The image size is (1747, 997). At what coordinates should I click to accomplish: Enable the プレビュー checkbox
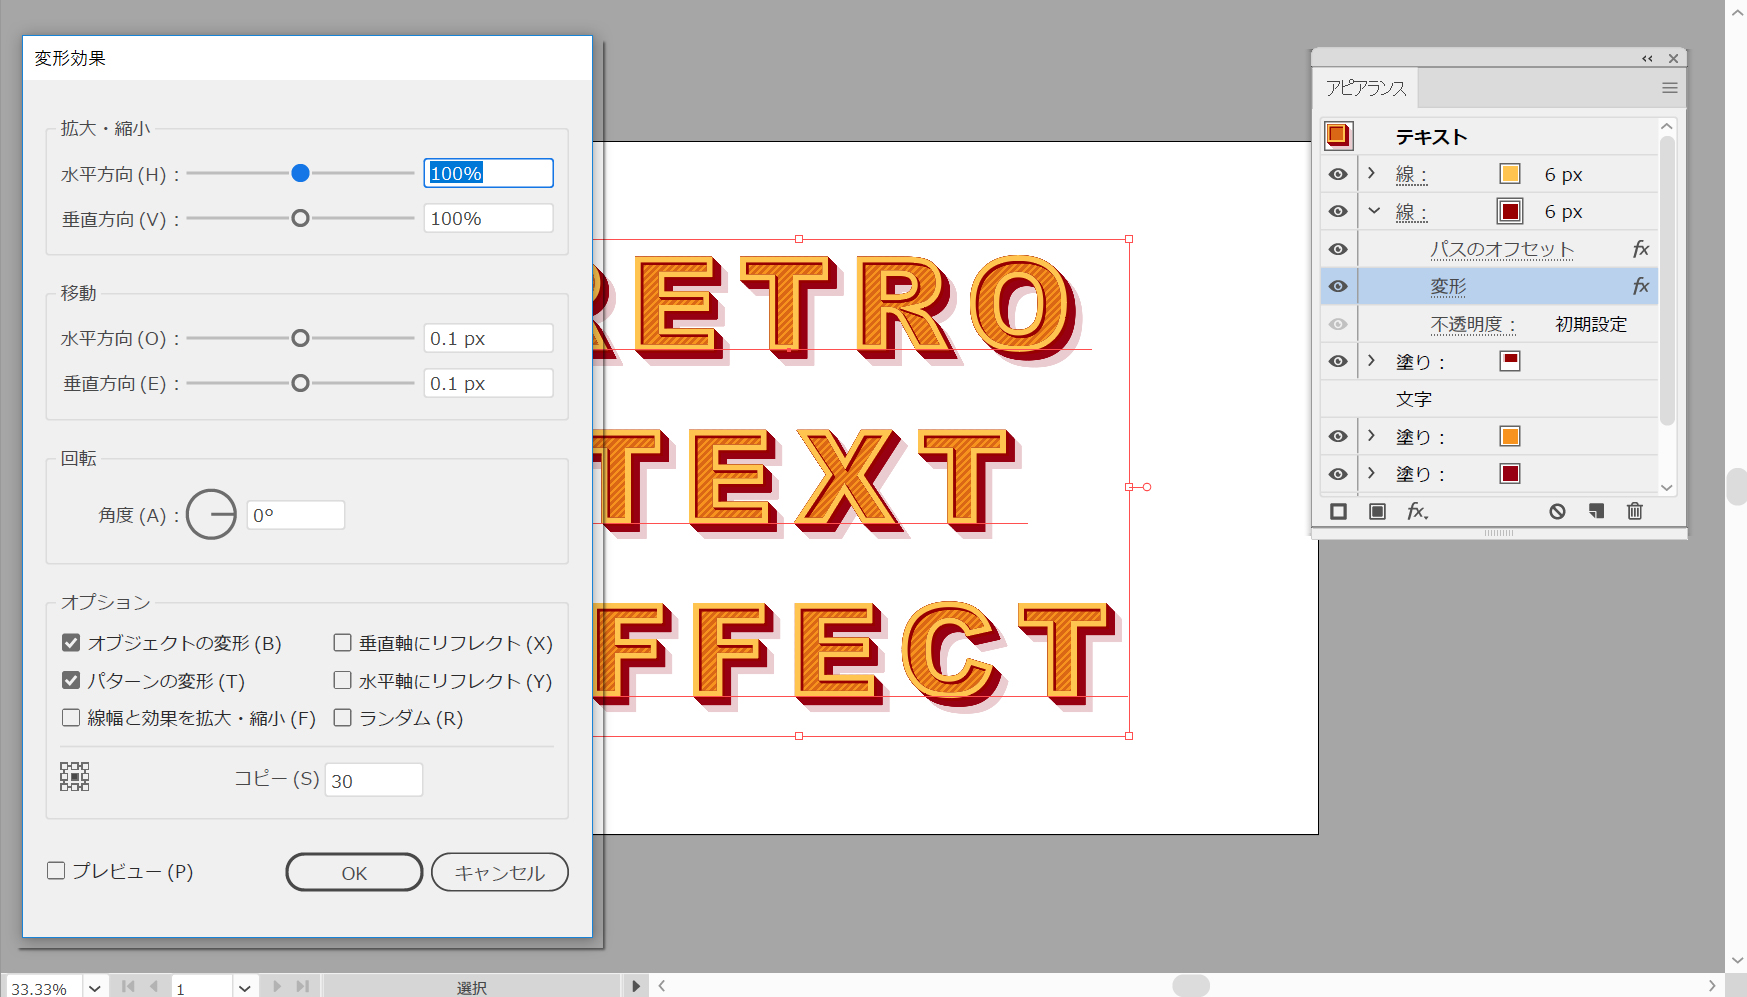tap(57, 871)
